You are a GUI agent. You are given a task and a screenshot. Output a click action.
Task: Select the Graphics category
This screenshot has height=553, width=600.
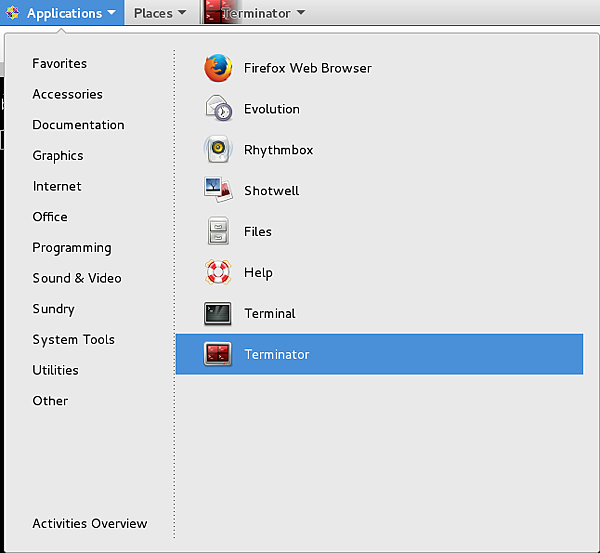click(58, 156)
